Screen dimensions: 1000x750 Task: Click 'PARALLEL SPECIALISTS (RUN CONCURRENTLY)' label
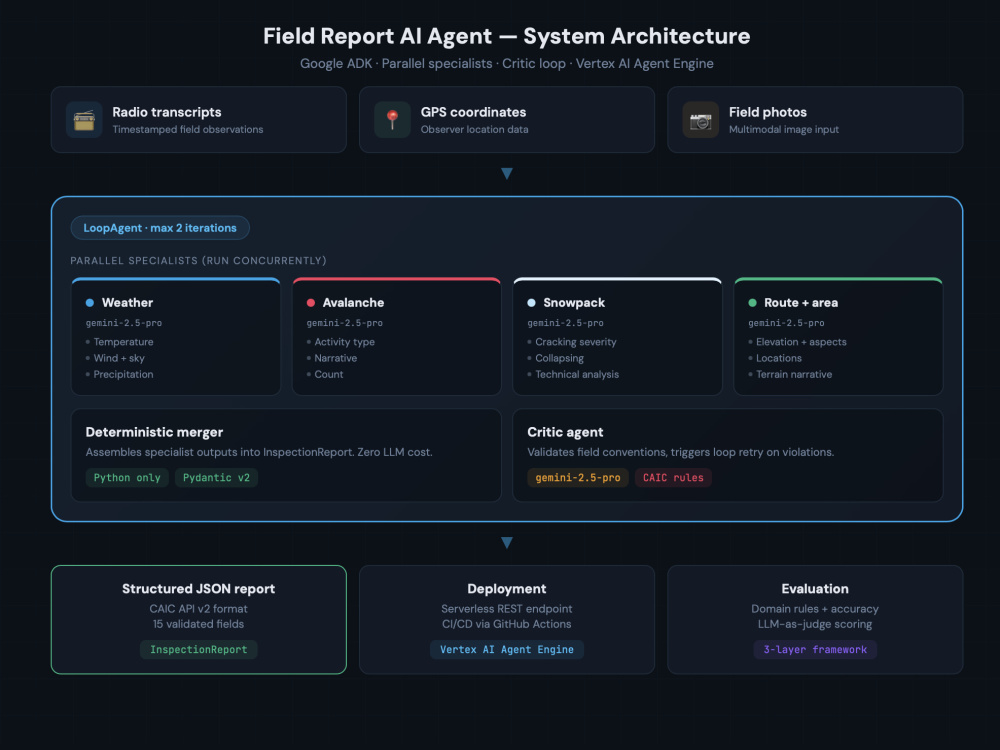point(198,261)
